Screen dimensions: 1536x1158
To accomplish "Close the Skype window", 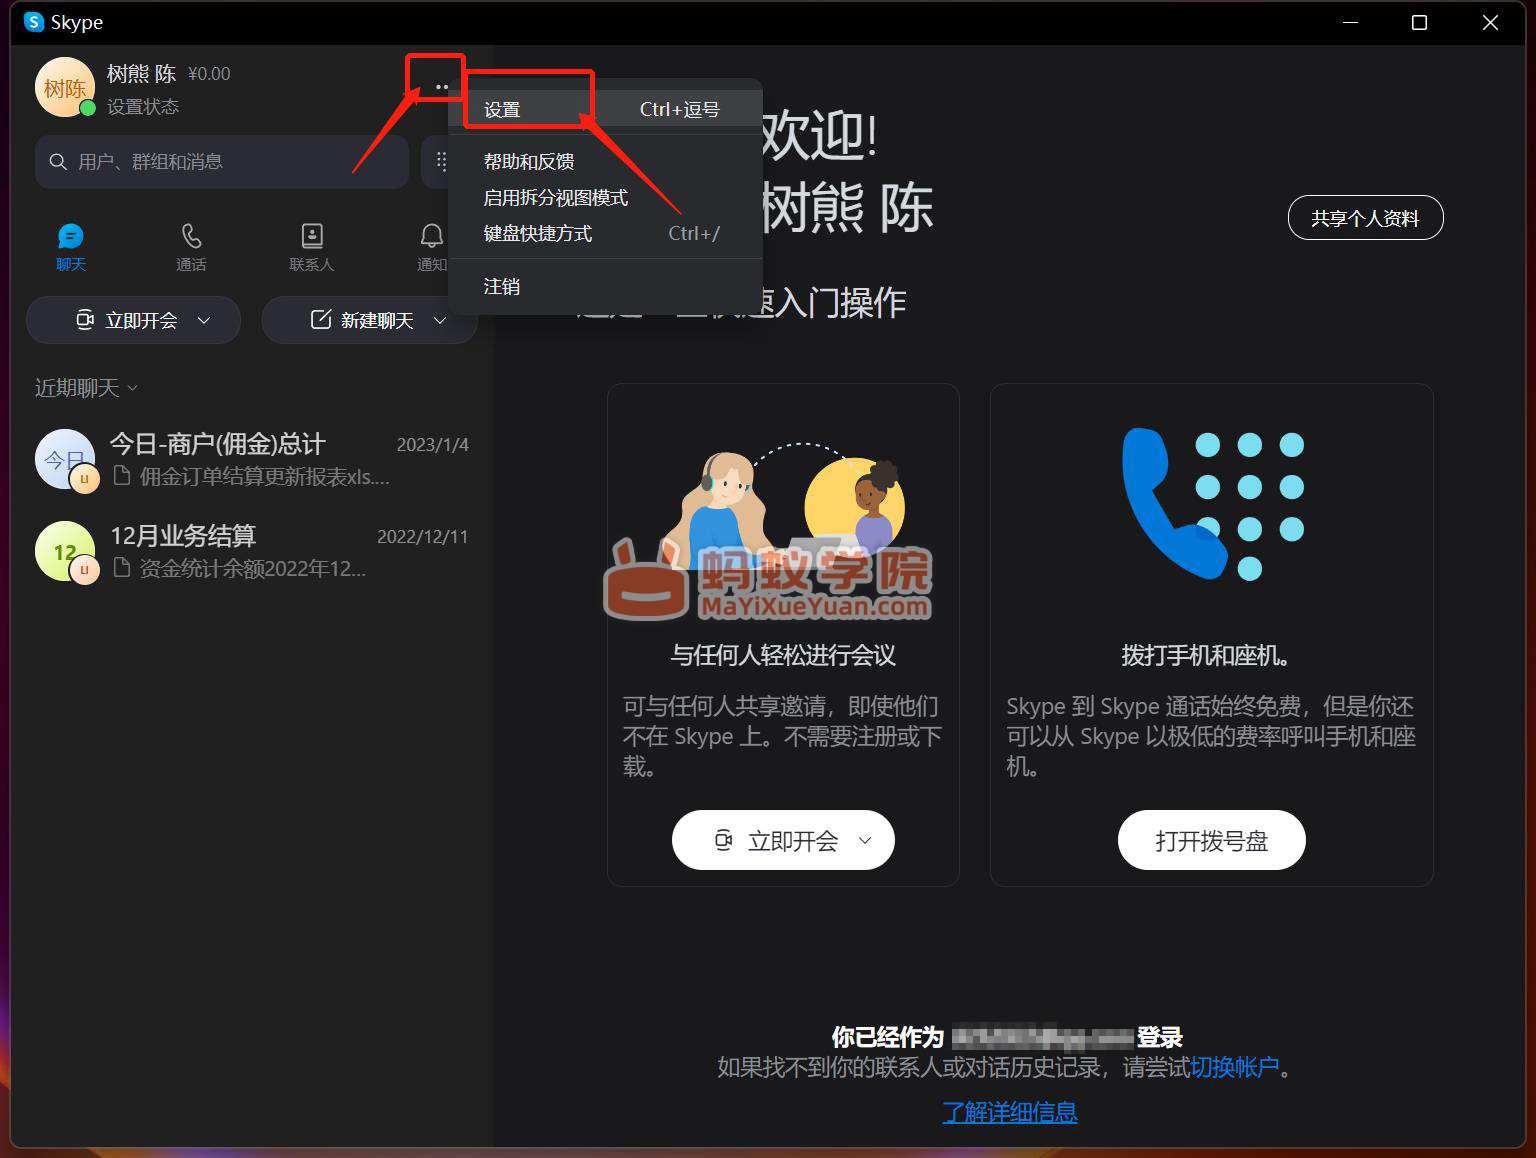I will (1490, 22).
